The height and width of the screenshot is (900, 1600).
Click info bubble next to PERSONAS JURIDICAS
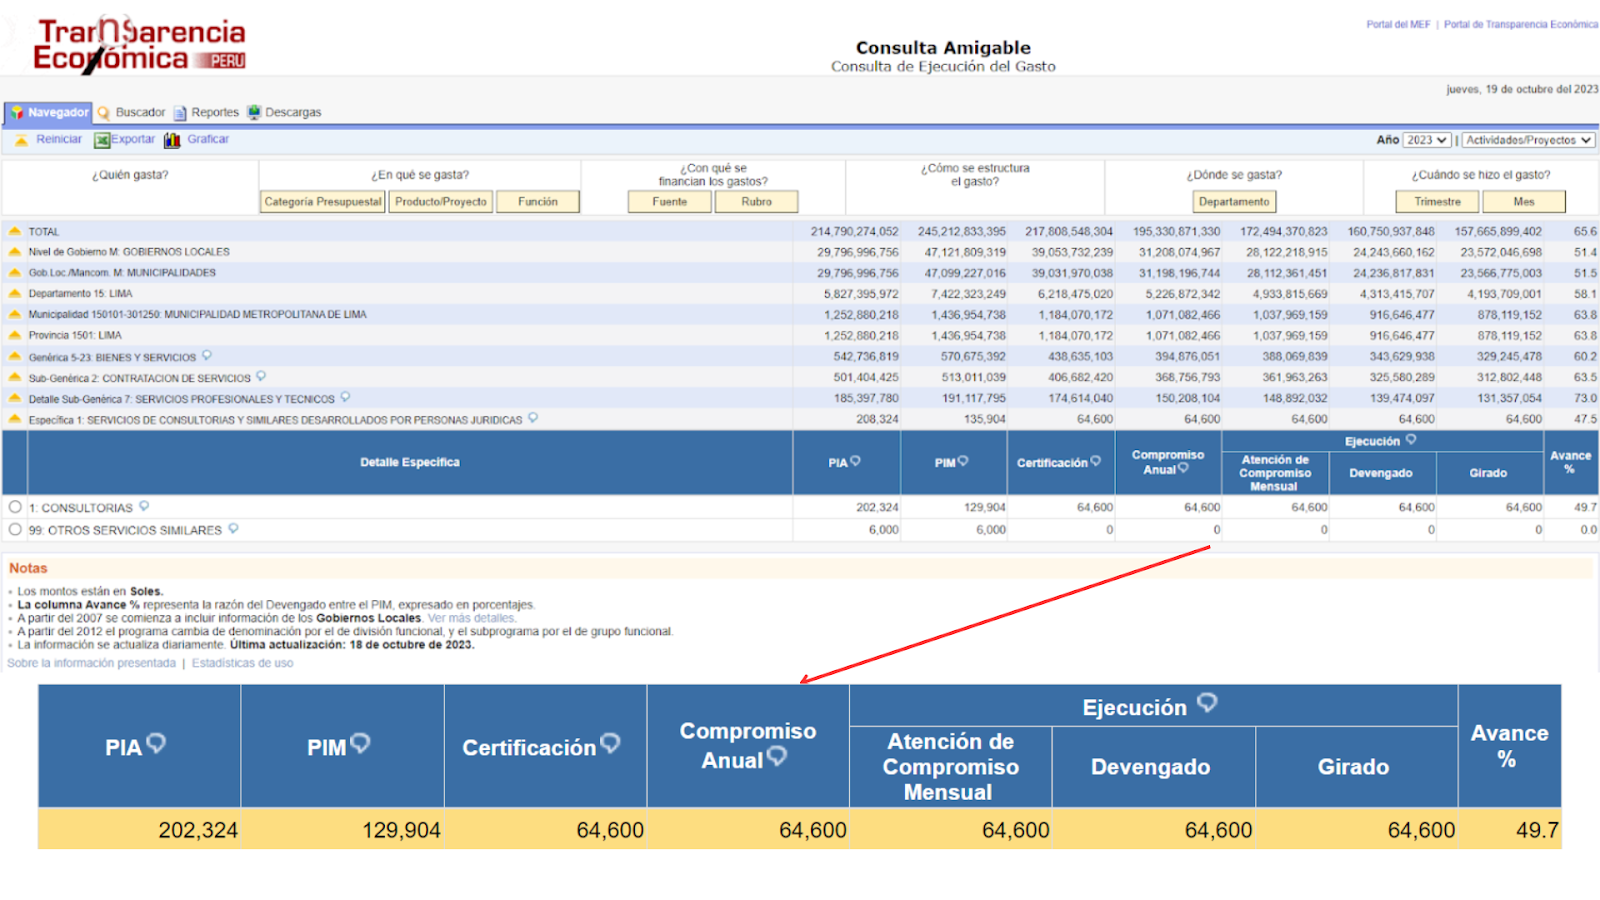point(533,418)
